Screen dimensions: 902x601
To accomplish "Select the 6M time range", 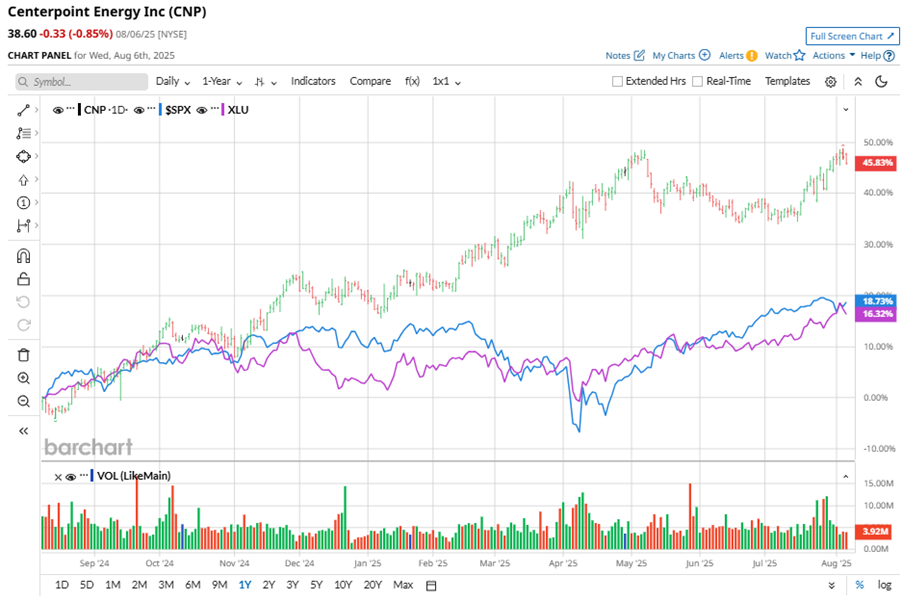I will (193, 585).
